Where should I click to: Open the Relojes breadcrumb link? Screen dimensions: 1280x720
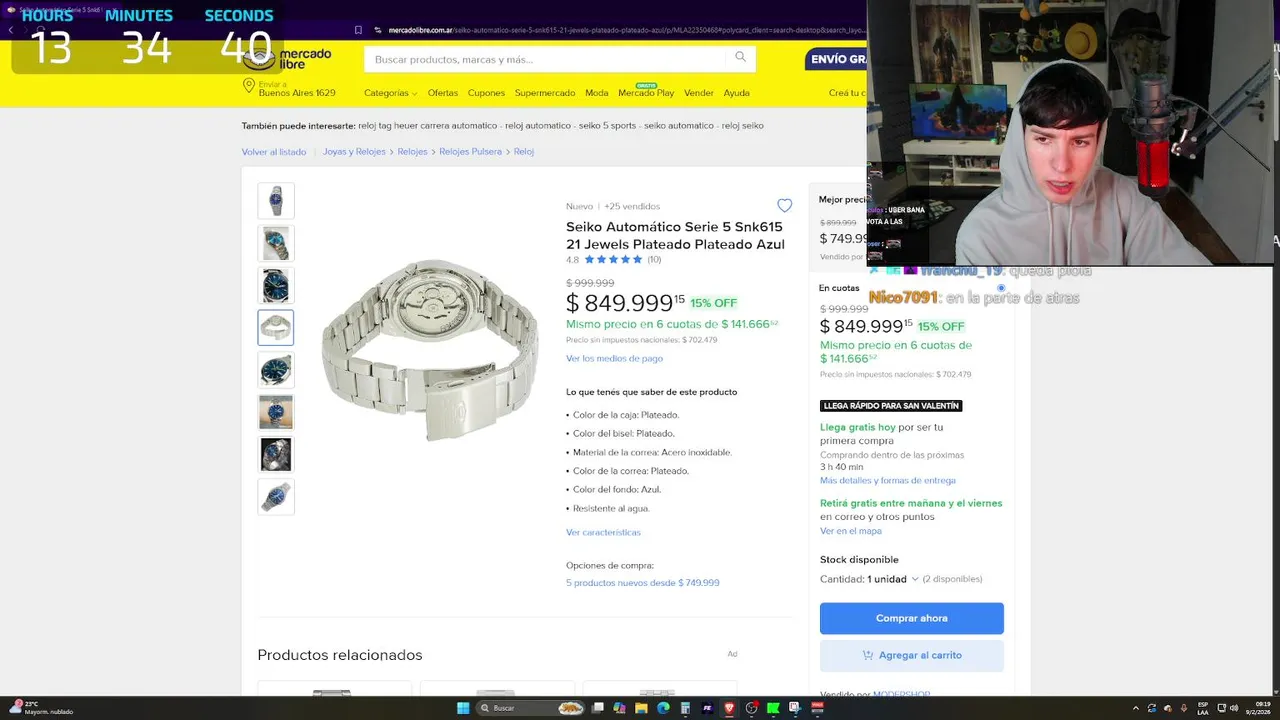point(412,152)
